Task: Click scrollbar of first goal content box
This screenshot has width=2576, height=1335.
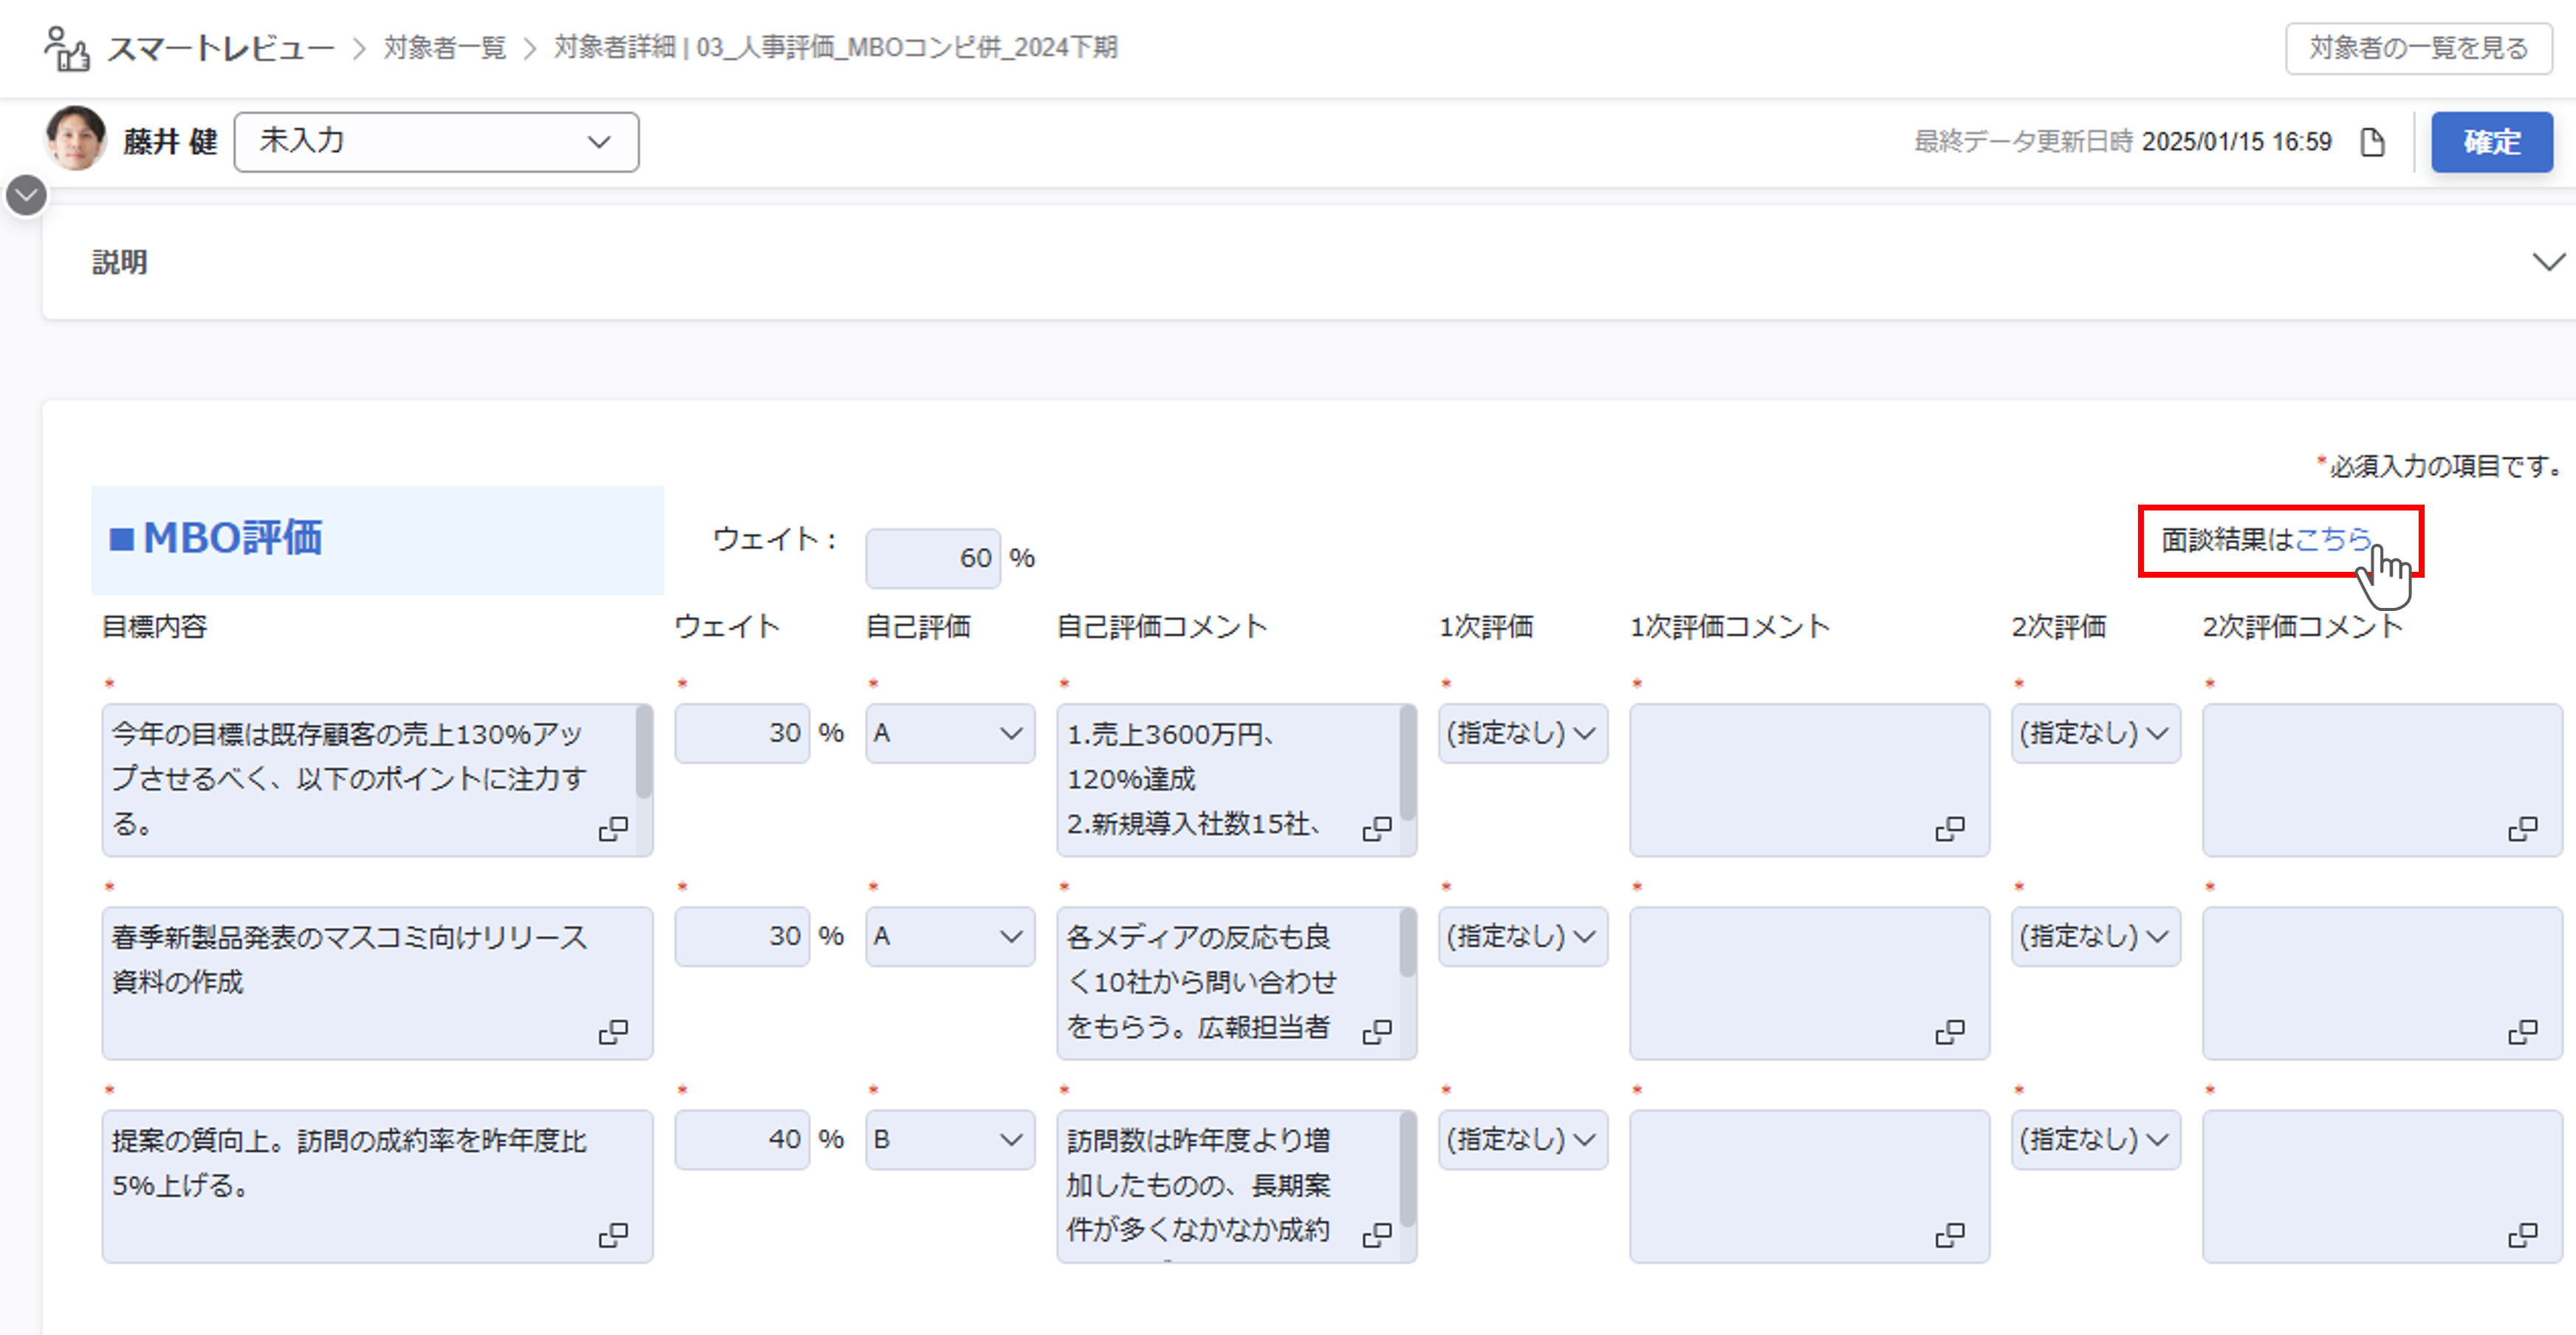Action: [644, 752]
